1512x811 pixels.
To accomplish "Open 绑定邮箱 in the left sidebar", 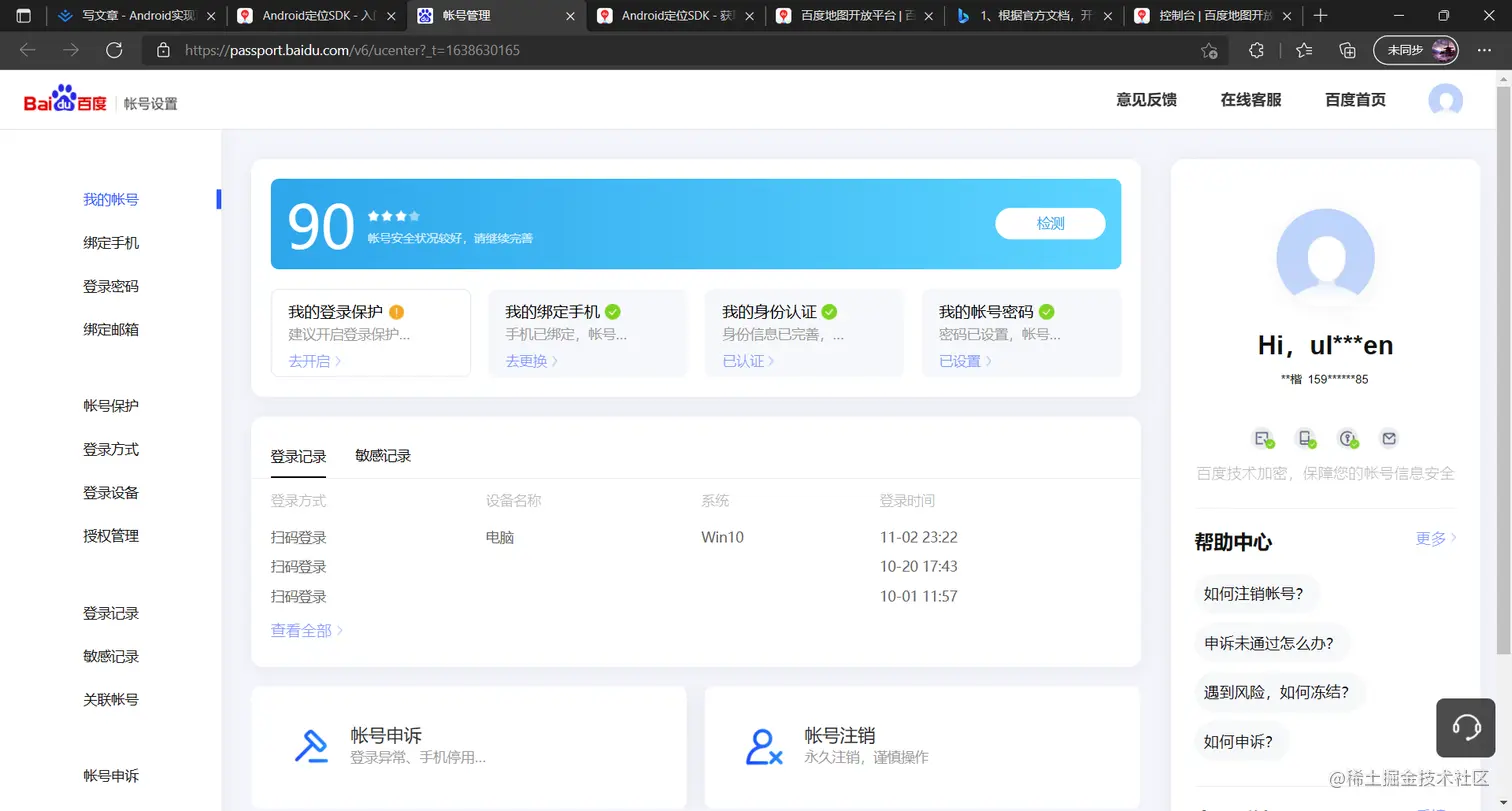I will point(111,329).
